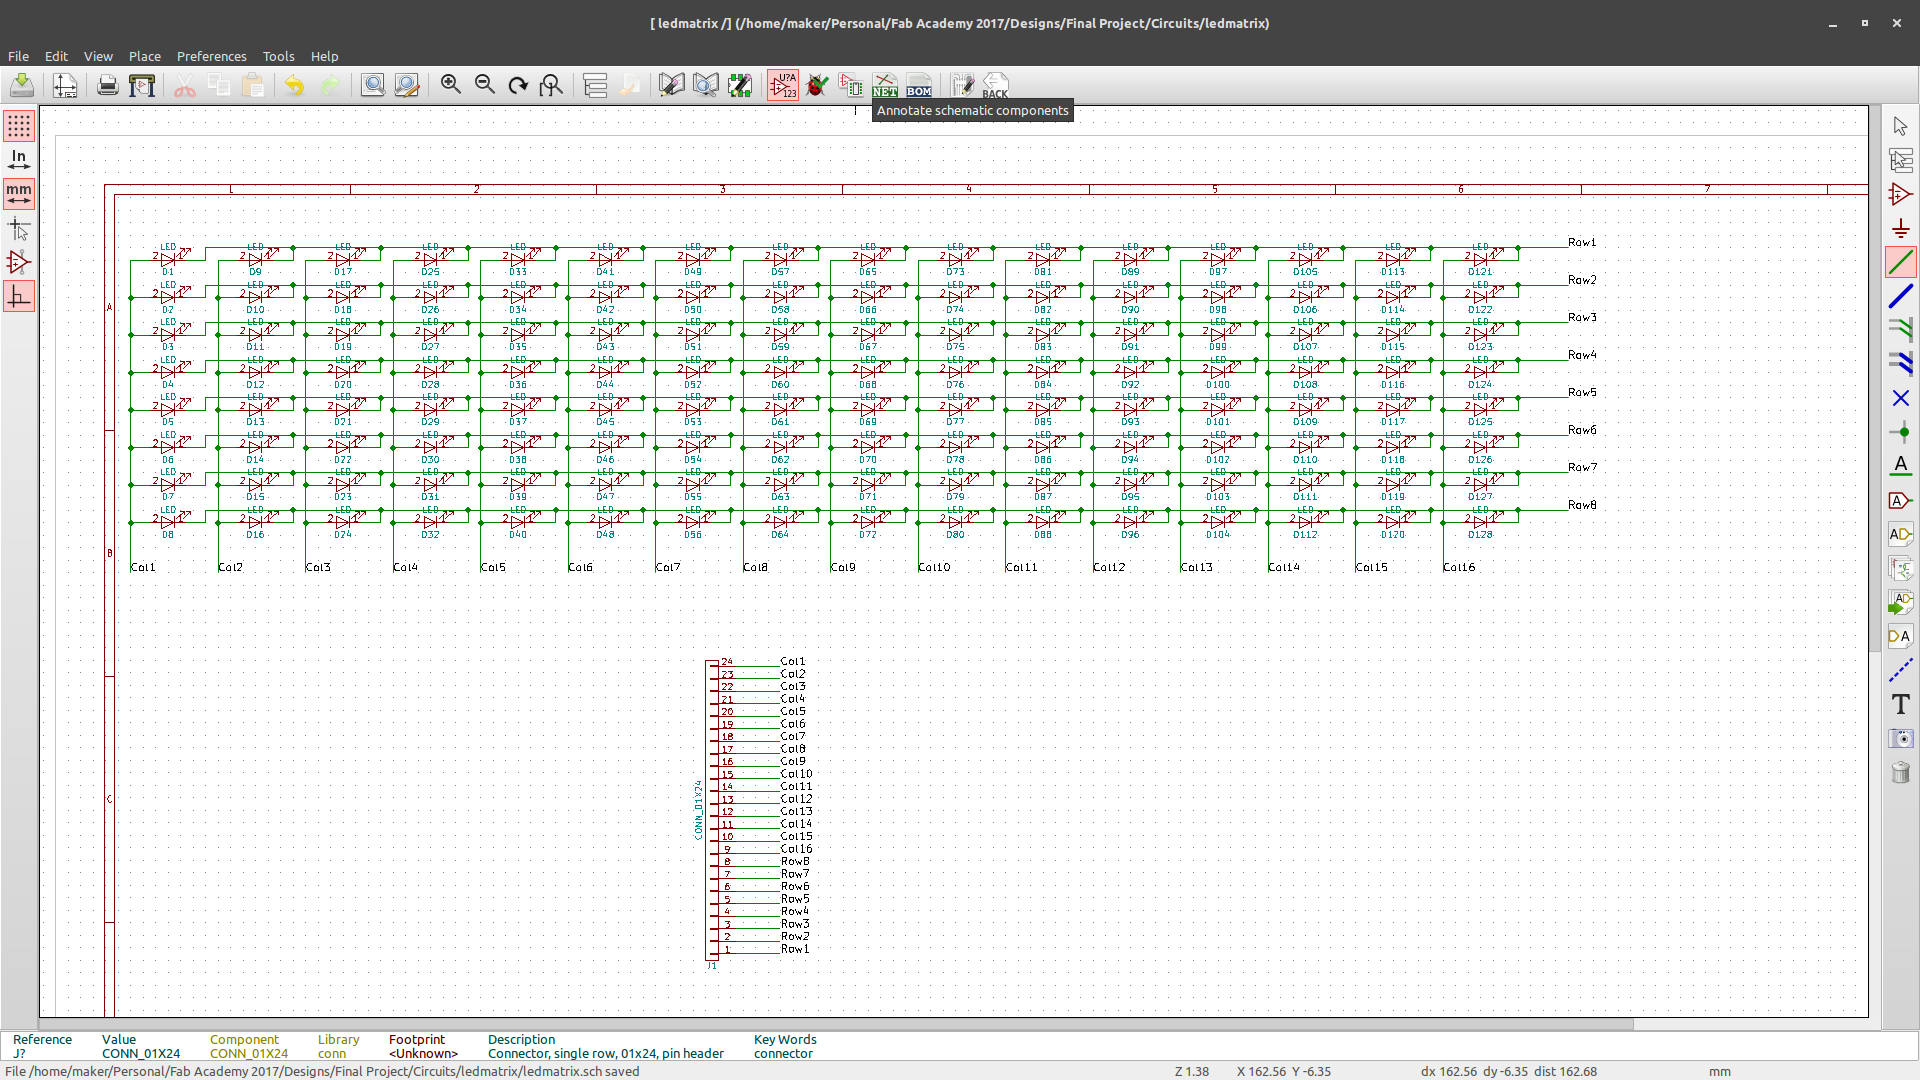The width and height of the screenshot is (1920, 1080).
Task: Click the back-import BACK icon
Action: pyautogui.click(x=996, y=85)
